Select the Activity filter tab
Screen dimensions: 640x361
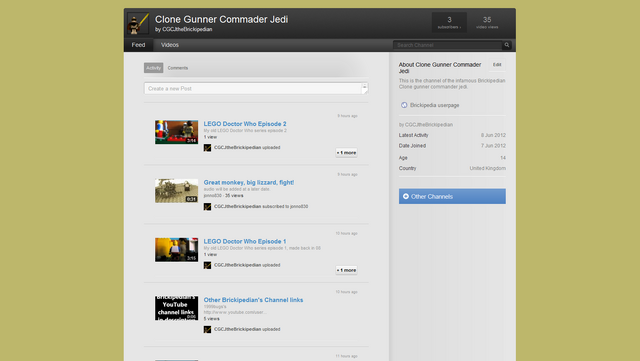point(153,68)
